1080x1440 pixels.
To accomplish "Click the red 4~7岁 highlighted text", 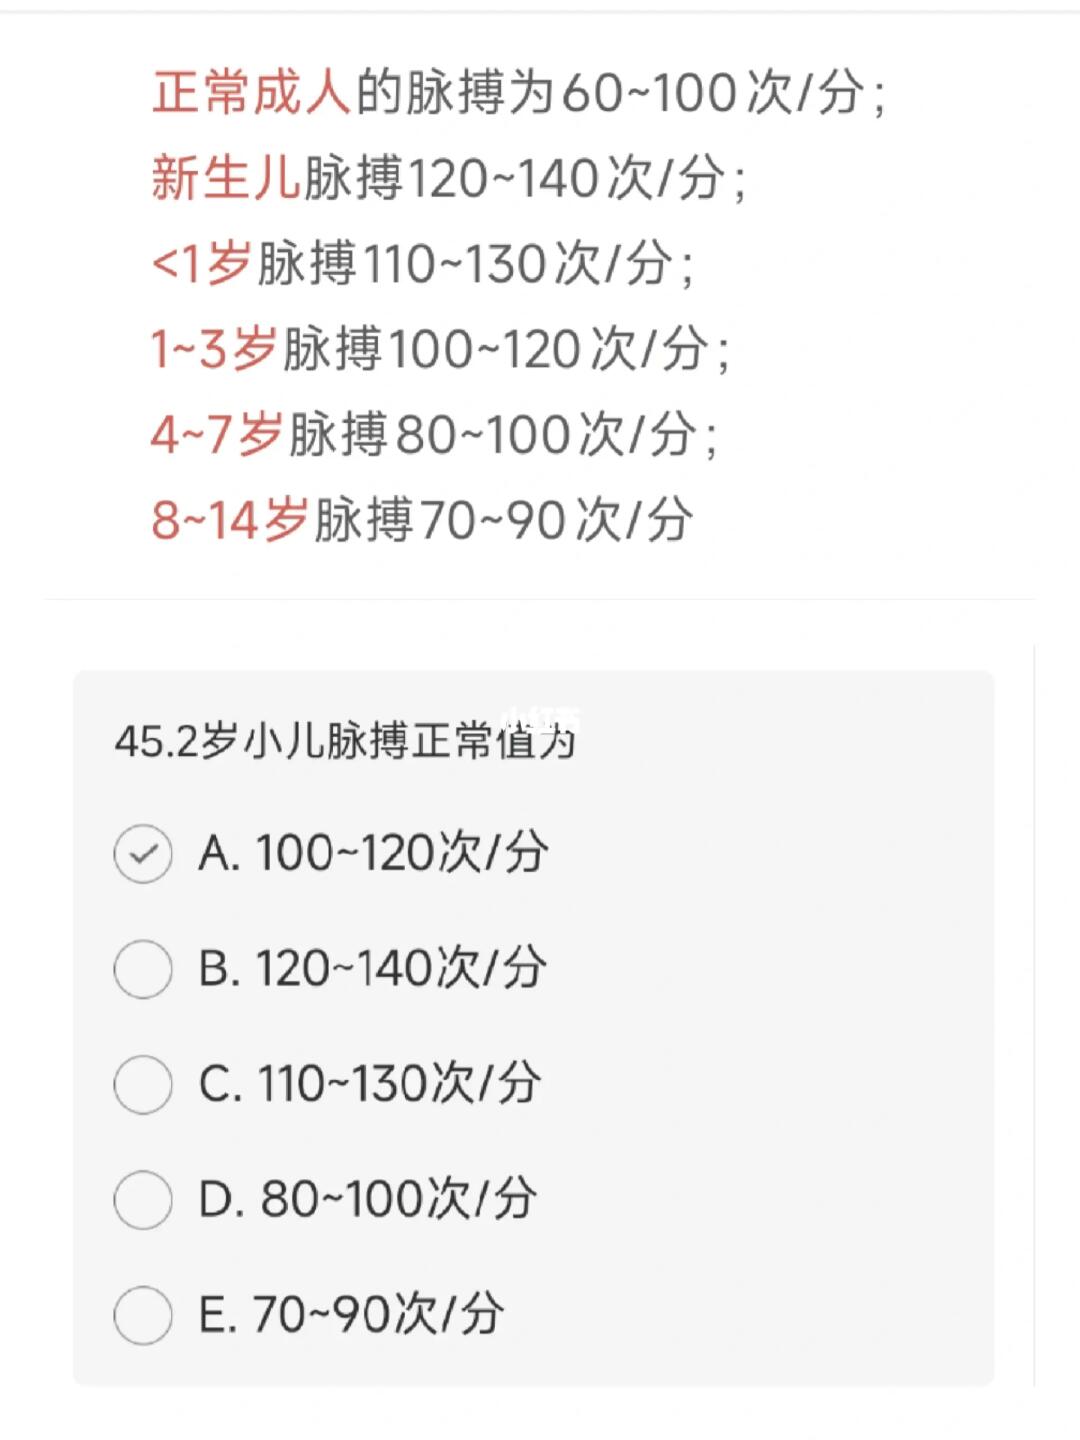I will coord(217,435).
